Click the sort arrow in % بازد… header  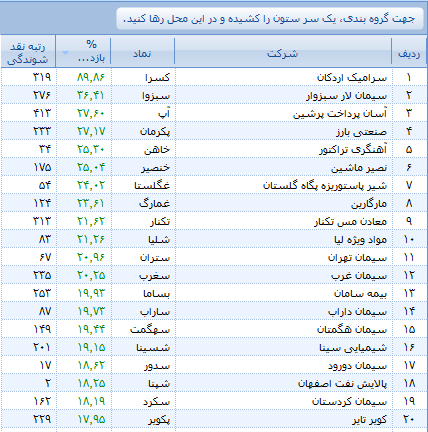(65, 53)
